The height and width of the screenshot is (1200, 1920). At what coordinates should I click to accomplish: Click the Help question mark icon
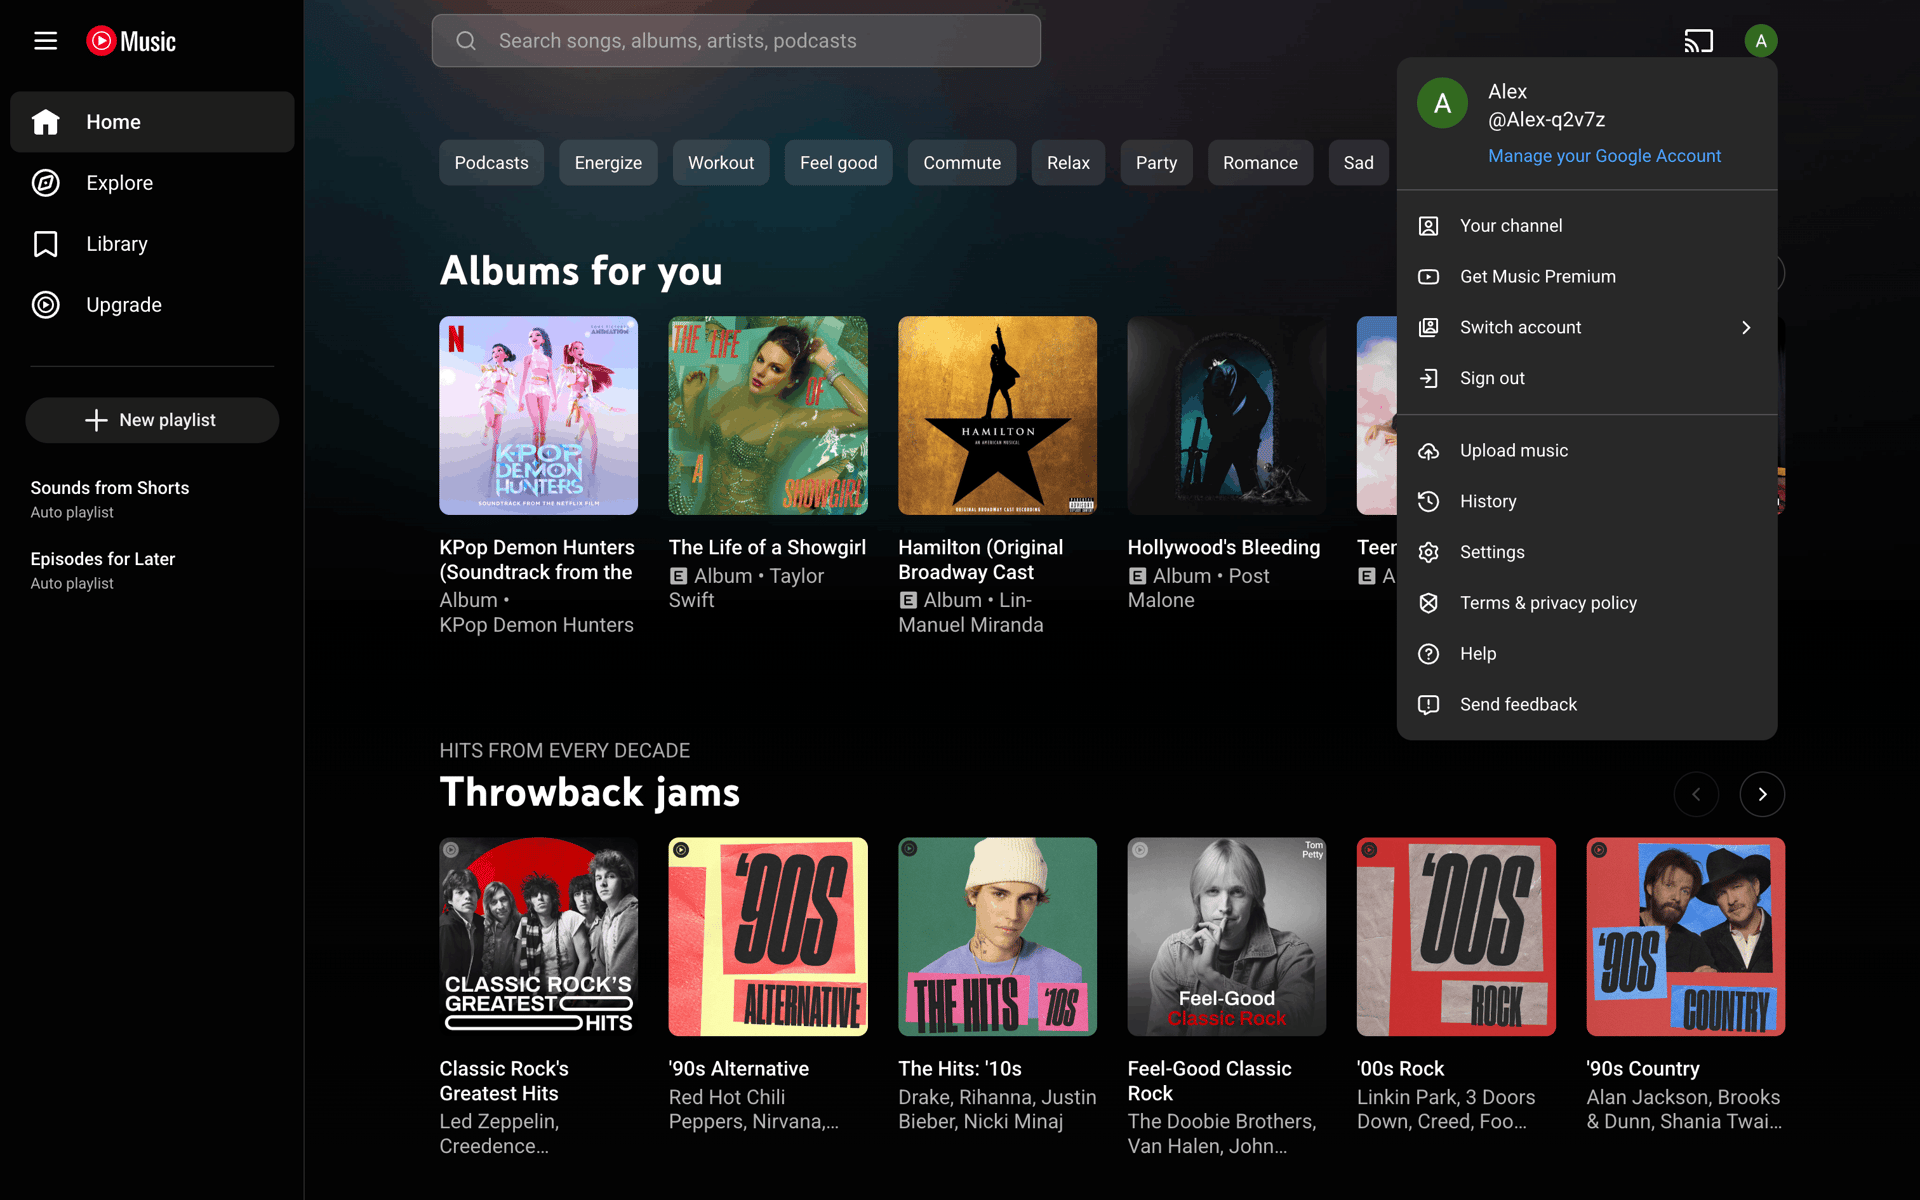(1428, 654)
